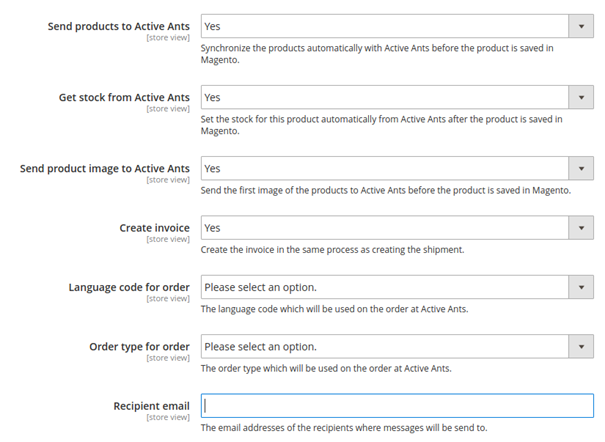Expand the Create invoice dropdown

click(397, 228)
